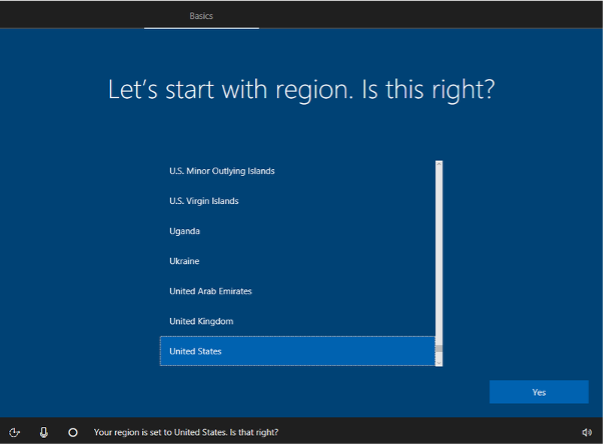This screenshot has width=604, height=444.
Task: Select United Kingdom region
Action: coord(297,321)
